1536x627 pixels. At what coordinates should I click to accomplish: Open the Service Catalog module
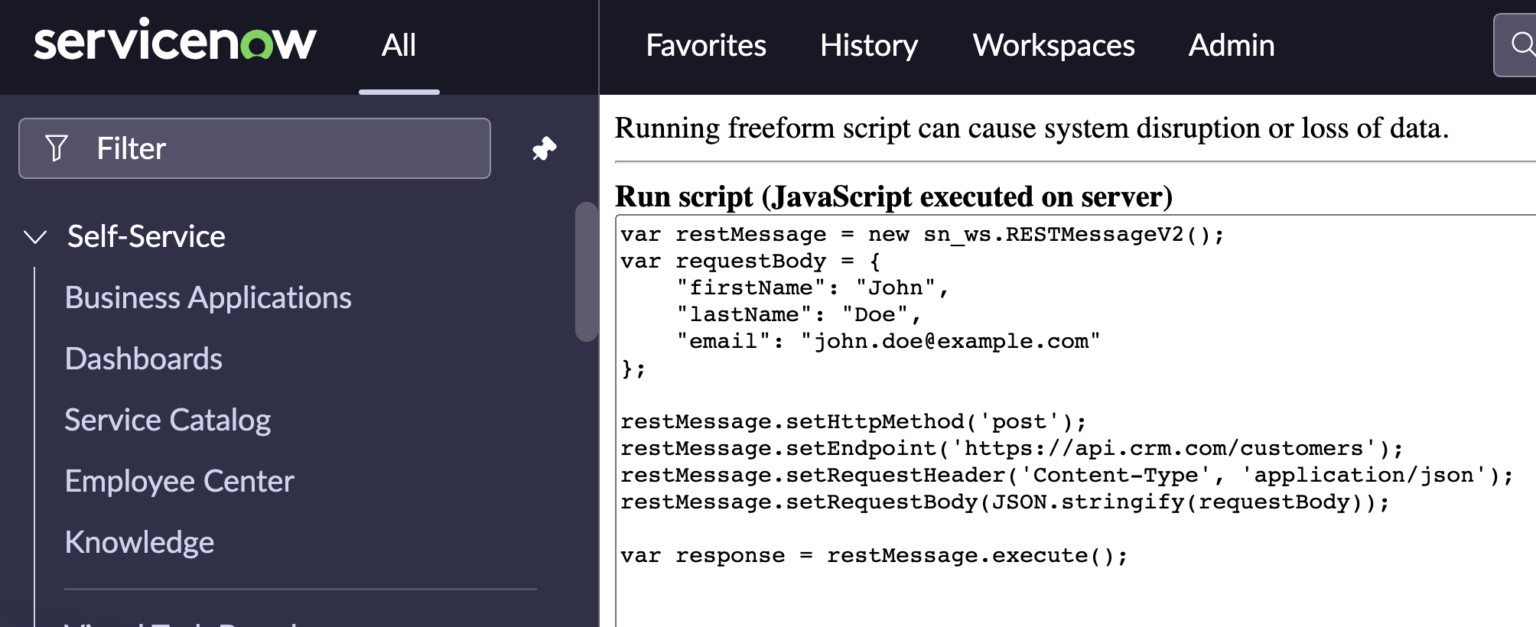pos(167,419)
